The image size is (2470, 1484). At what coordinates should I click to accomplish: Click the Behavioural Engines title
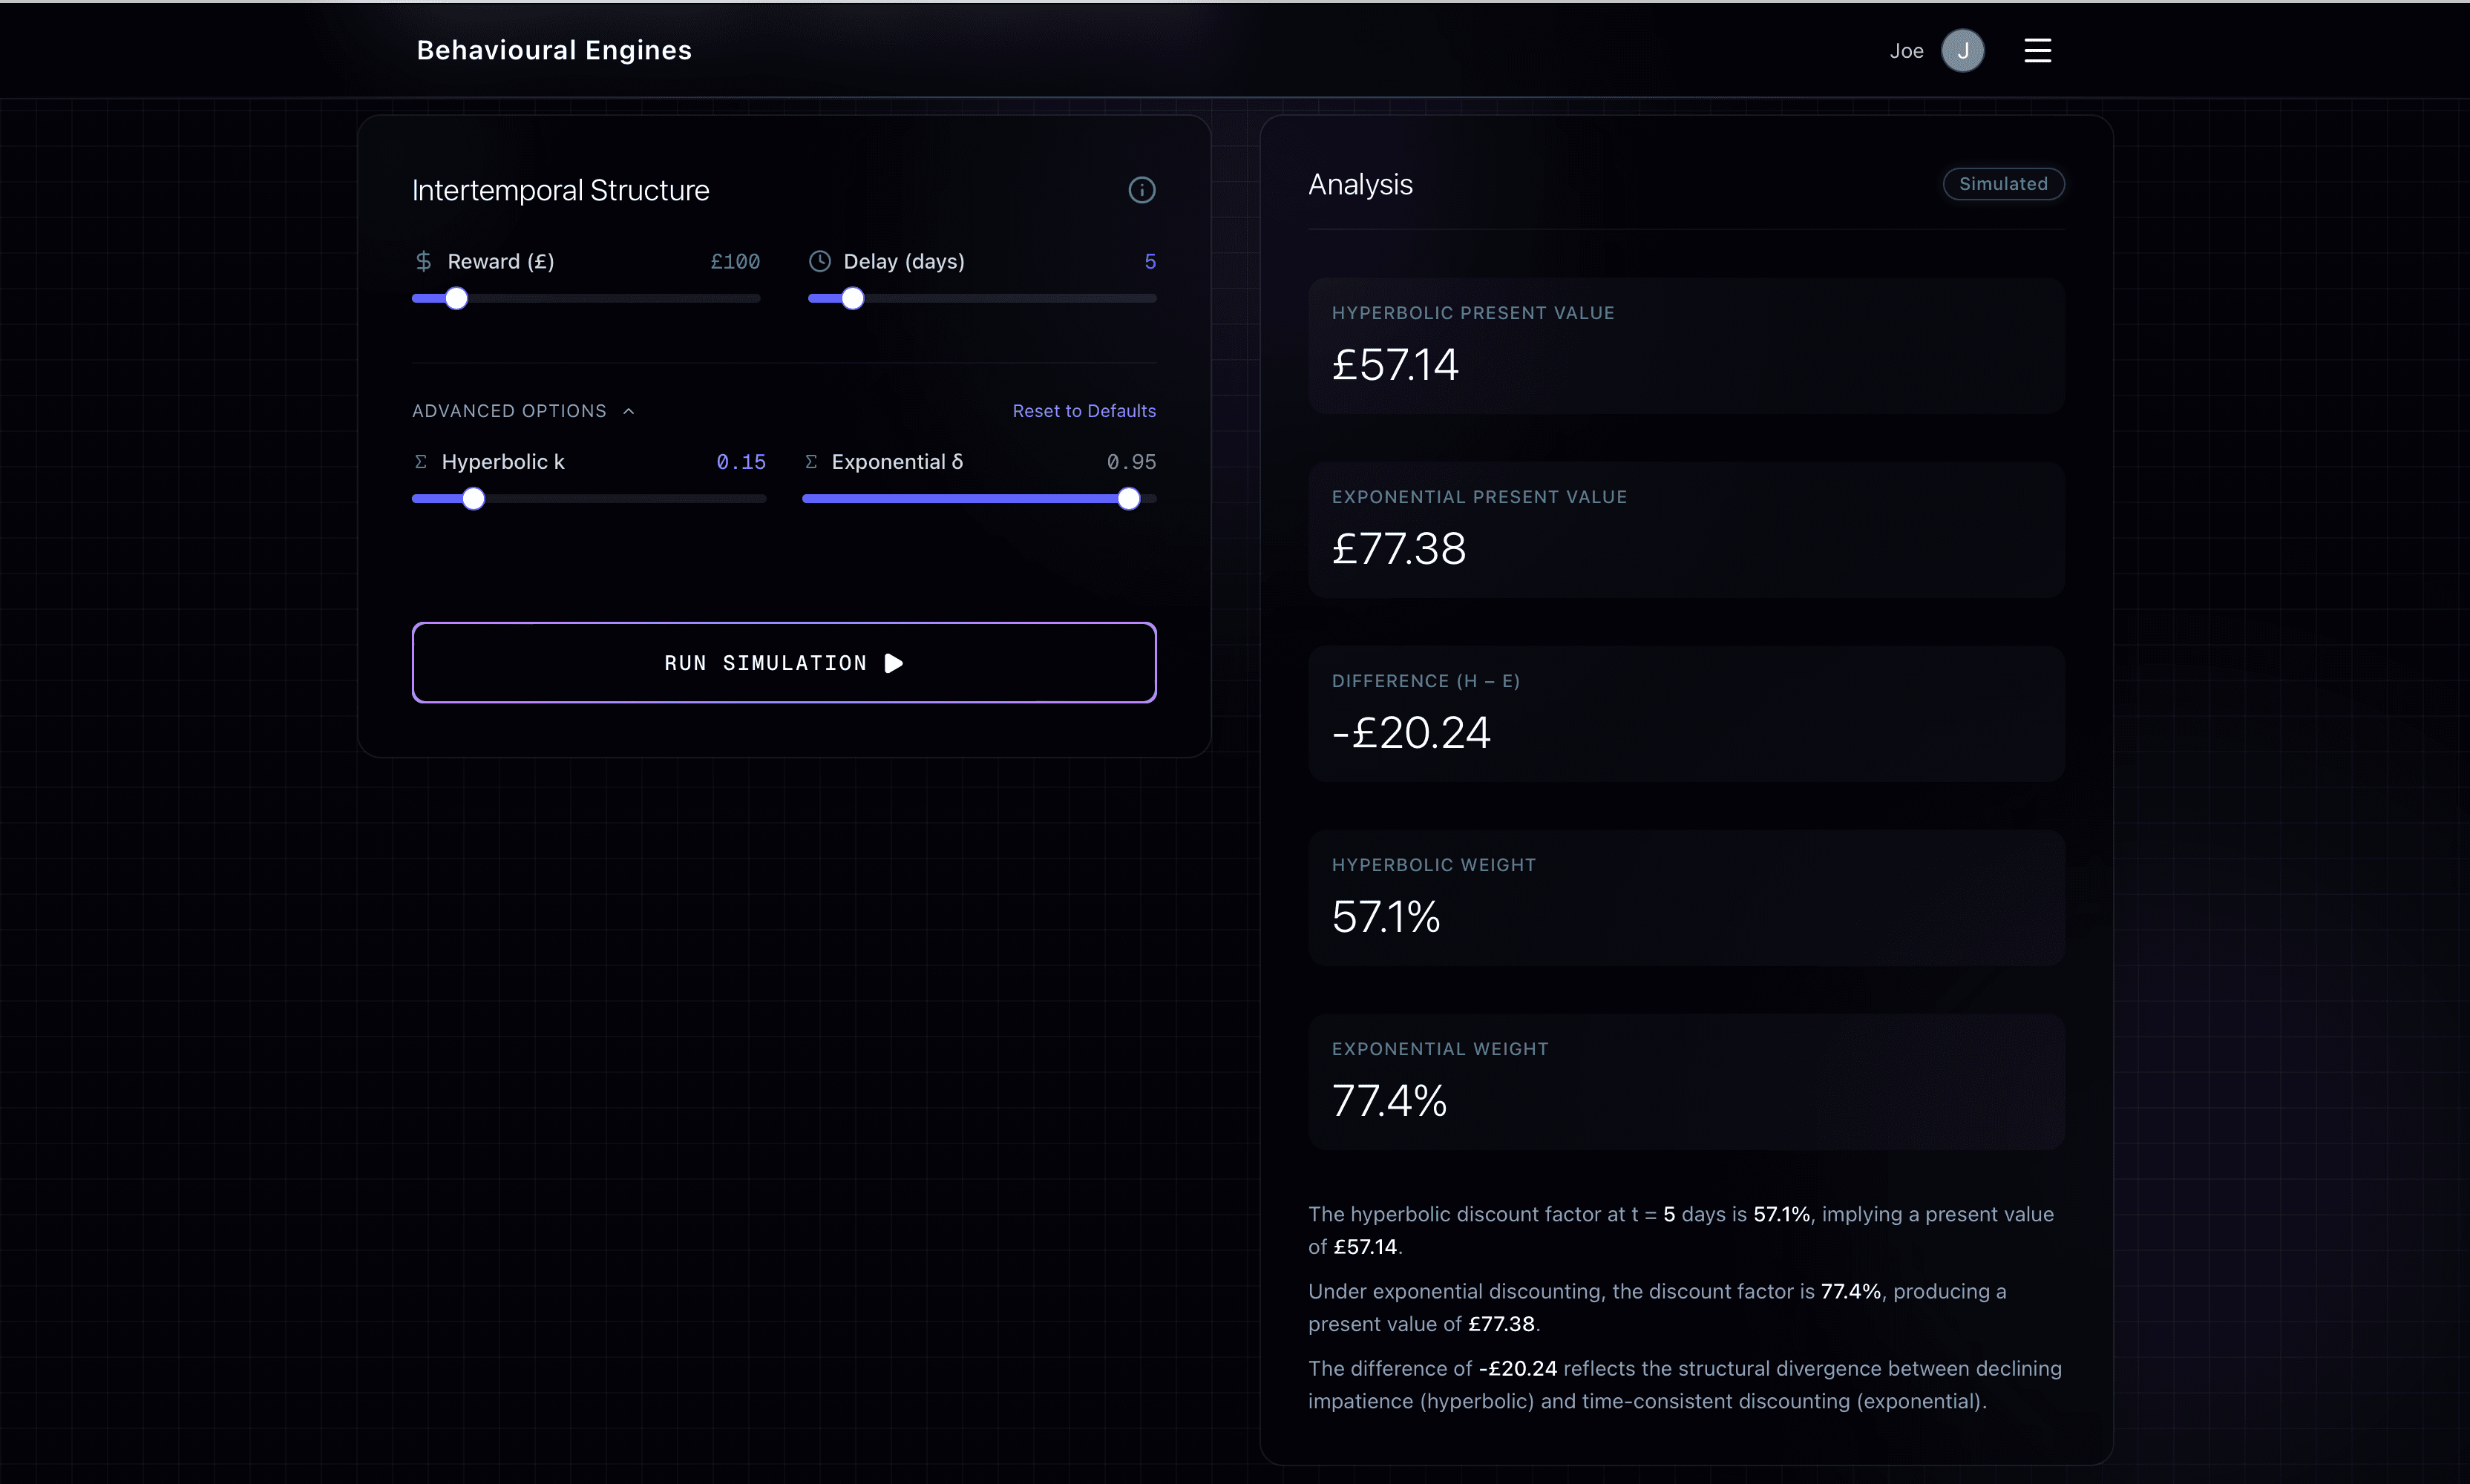point(554,49)
